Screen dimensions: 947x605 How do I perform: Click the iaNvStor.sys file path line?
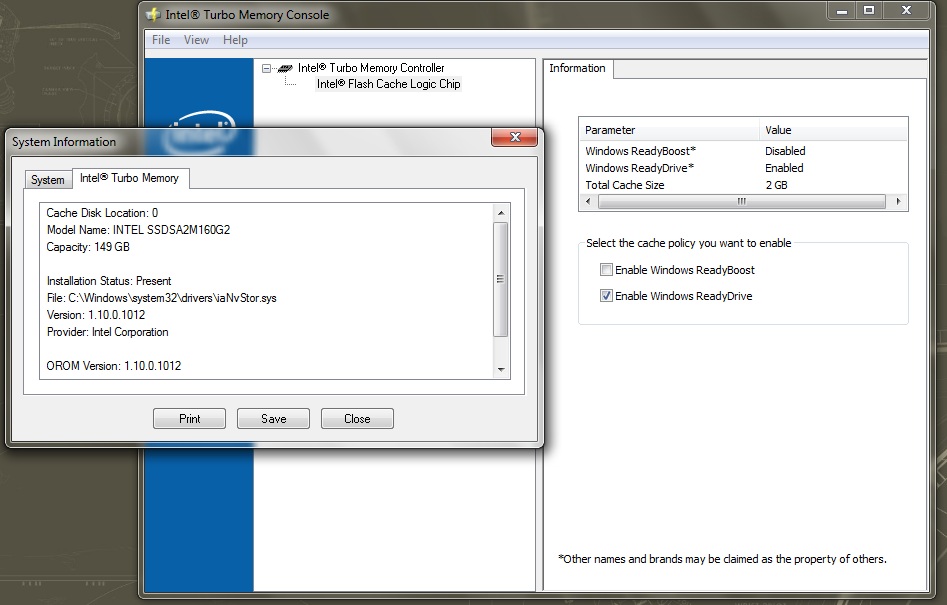click(161, 298)
